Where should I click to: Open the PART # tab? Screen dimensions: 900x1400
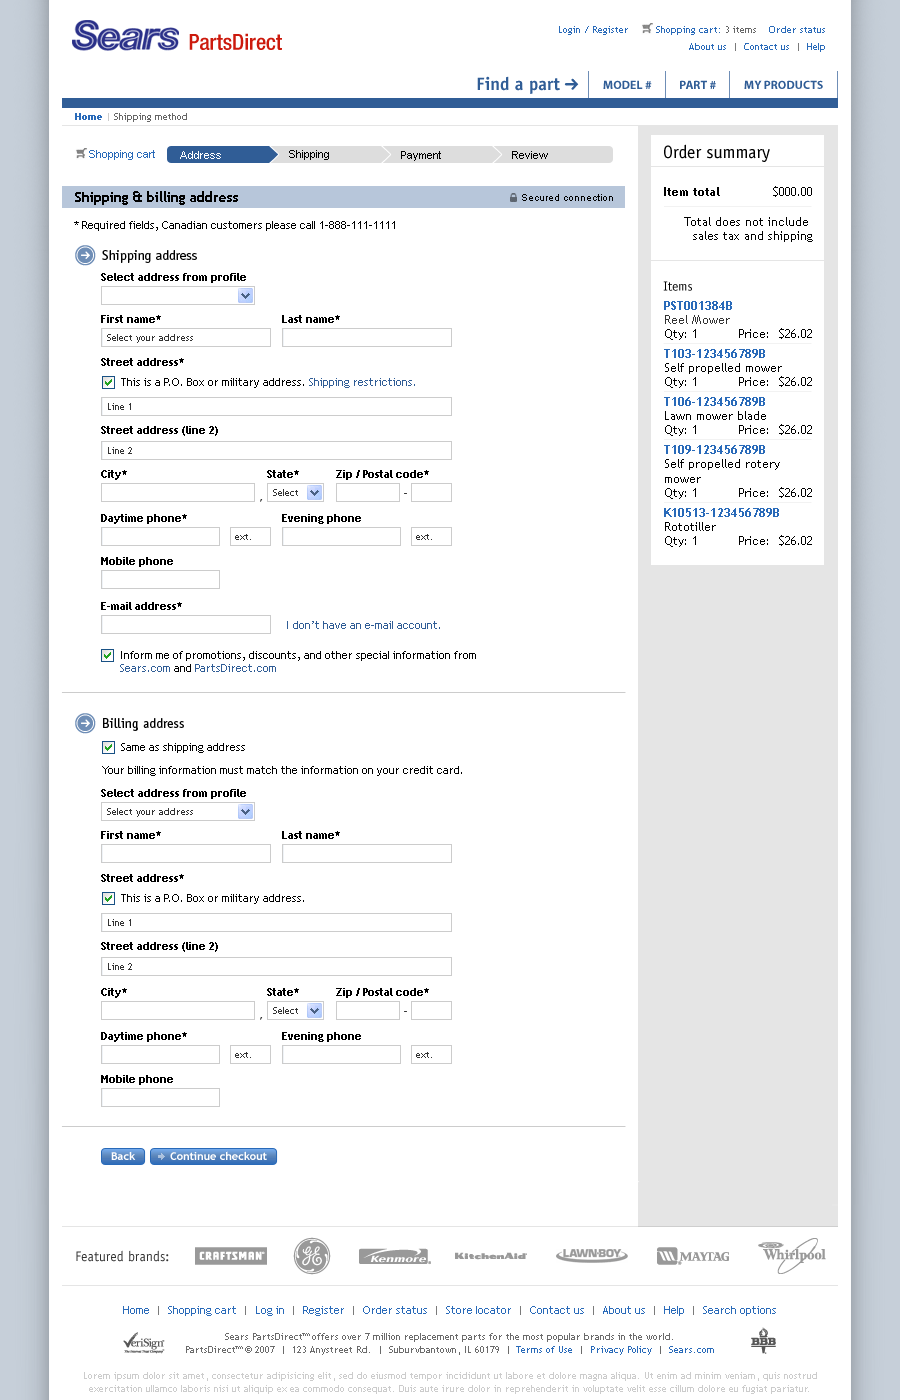point(697,85)
